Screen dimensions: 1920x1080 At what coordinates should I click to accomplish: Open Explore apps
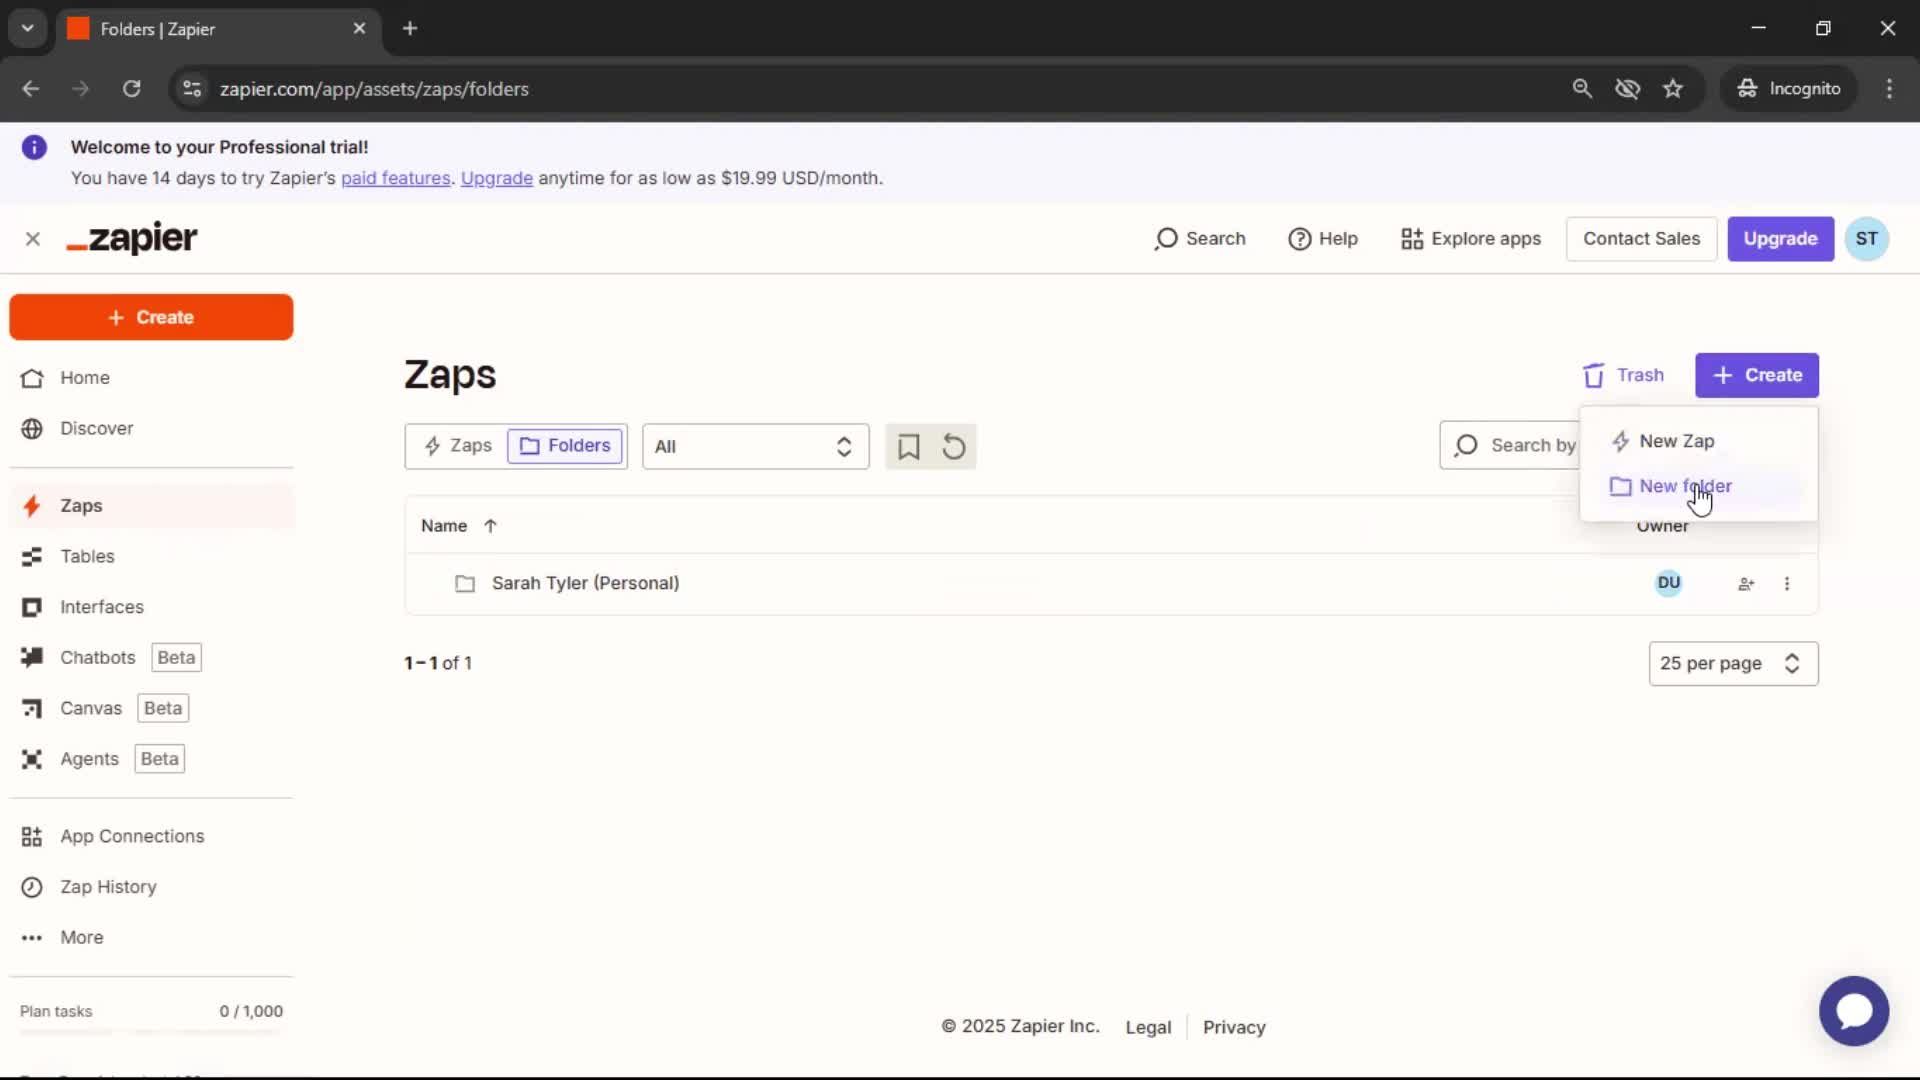pyautogui.click(x=1471, y=239)
